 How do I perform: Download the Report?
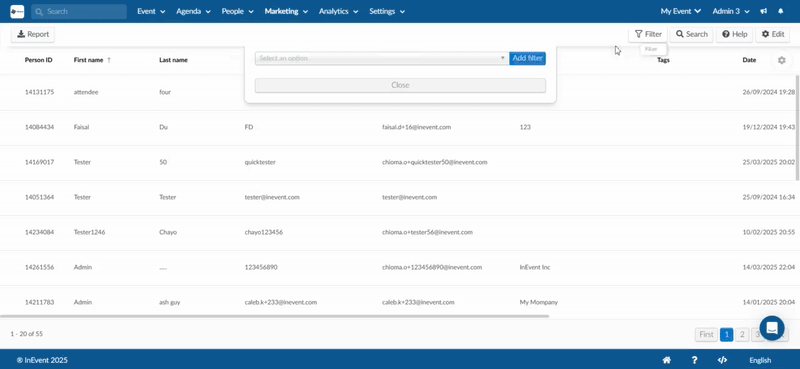(33, 34)
